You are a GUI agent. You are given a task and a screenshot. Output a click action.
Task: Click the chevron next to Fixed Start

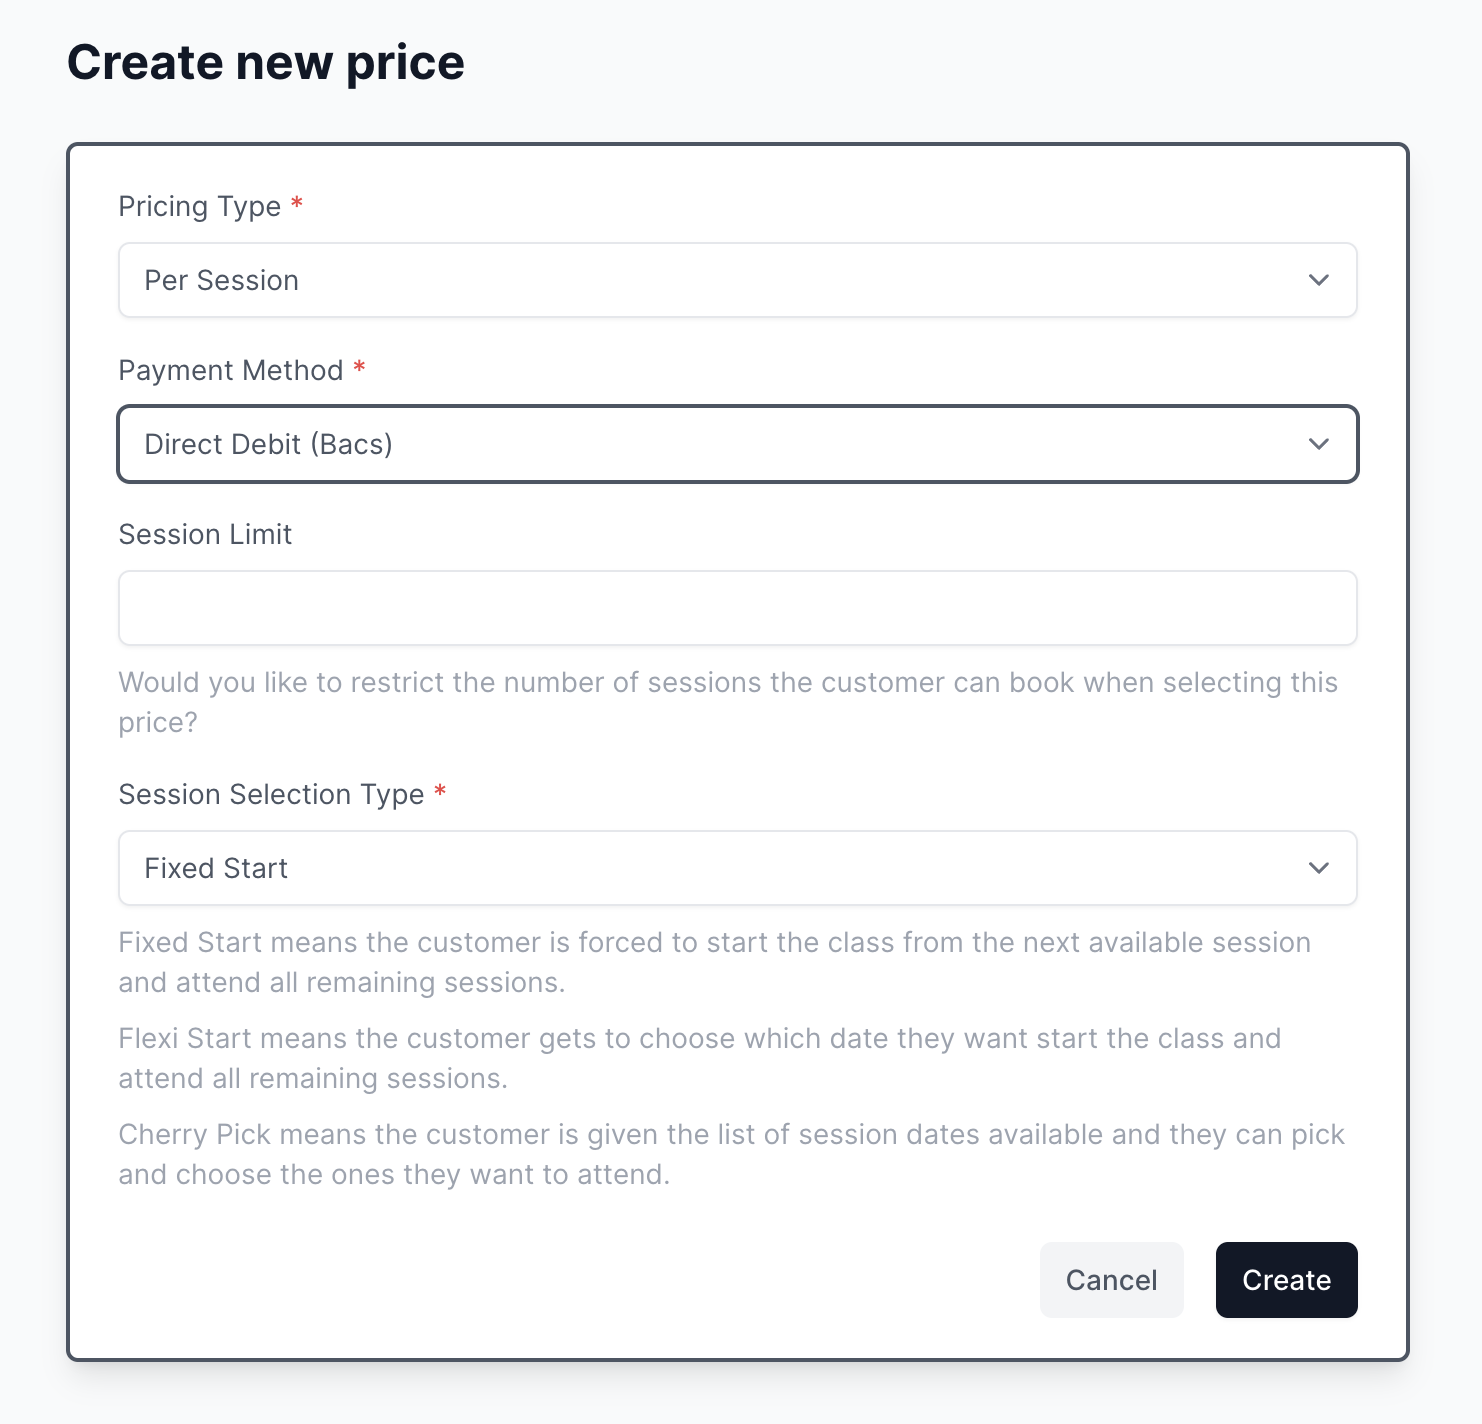(1319, 868)
